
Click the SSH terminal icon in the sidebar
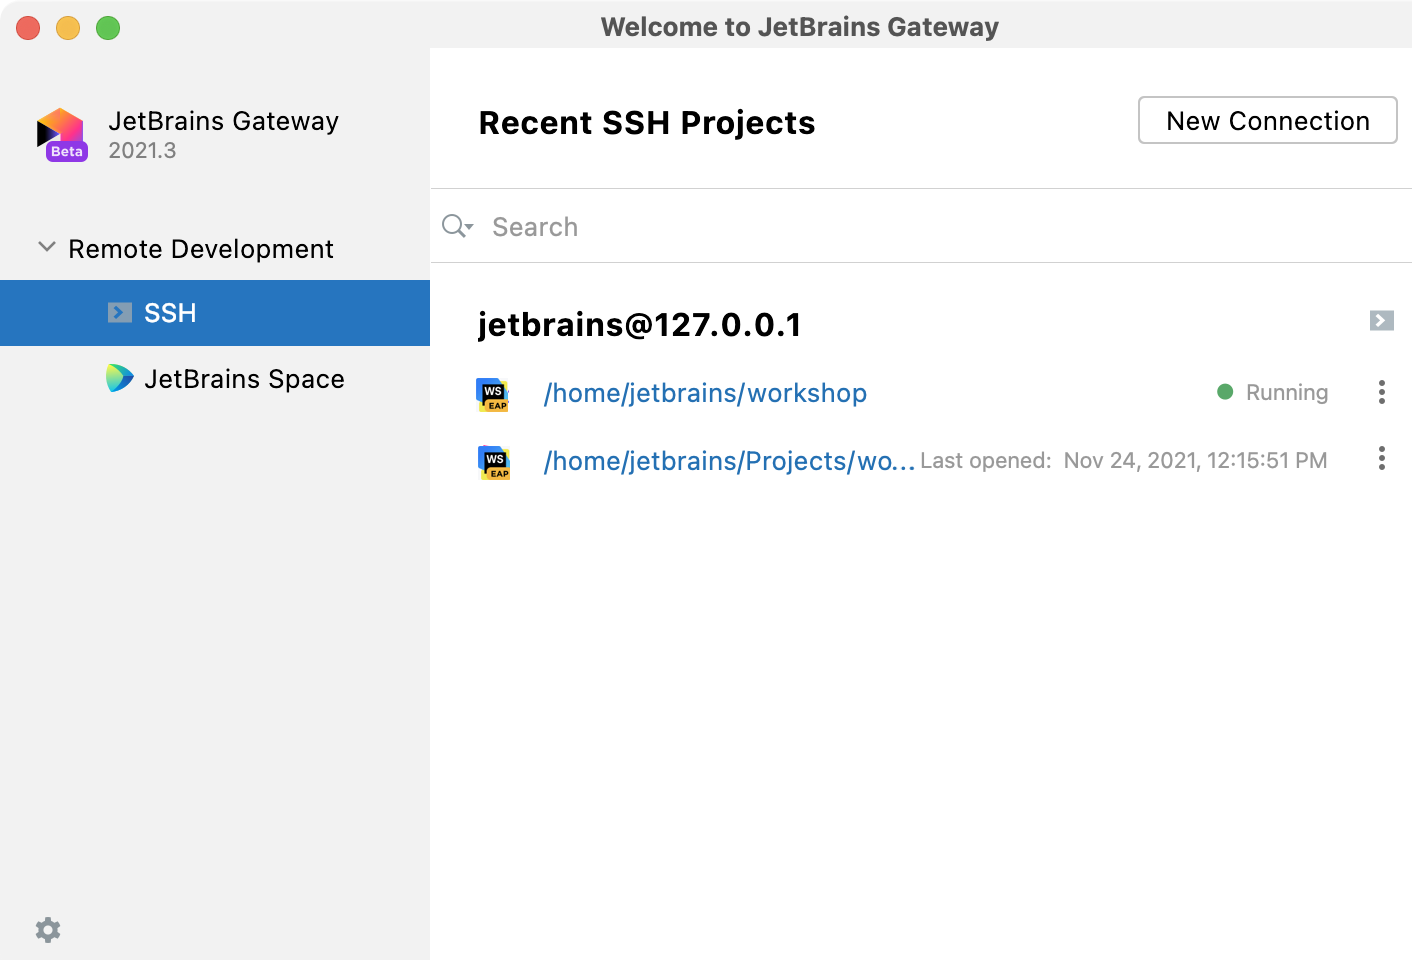tap(120, 313)
